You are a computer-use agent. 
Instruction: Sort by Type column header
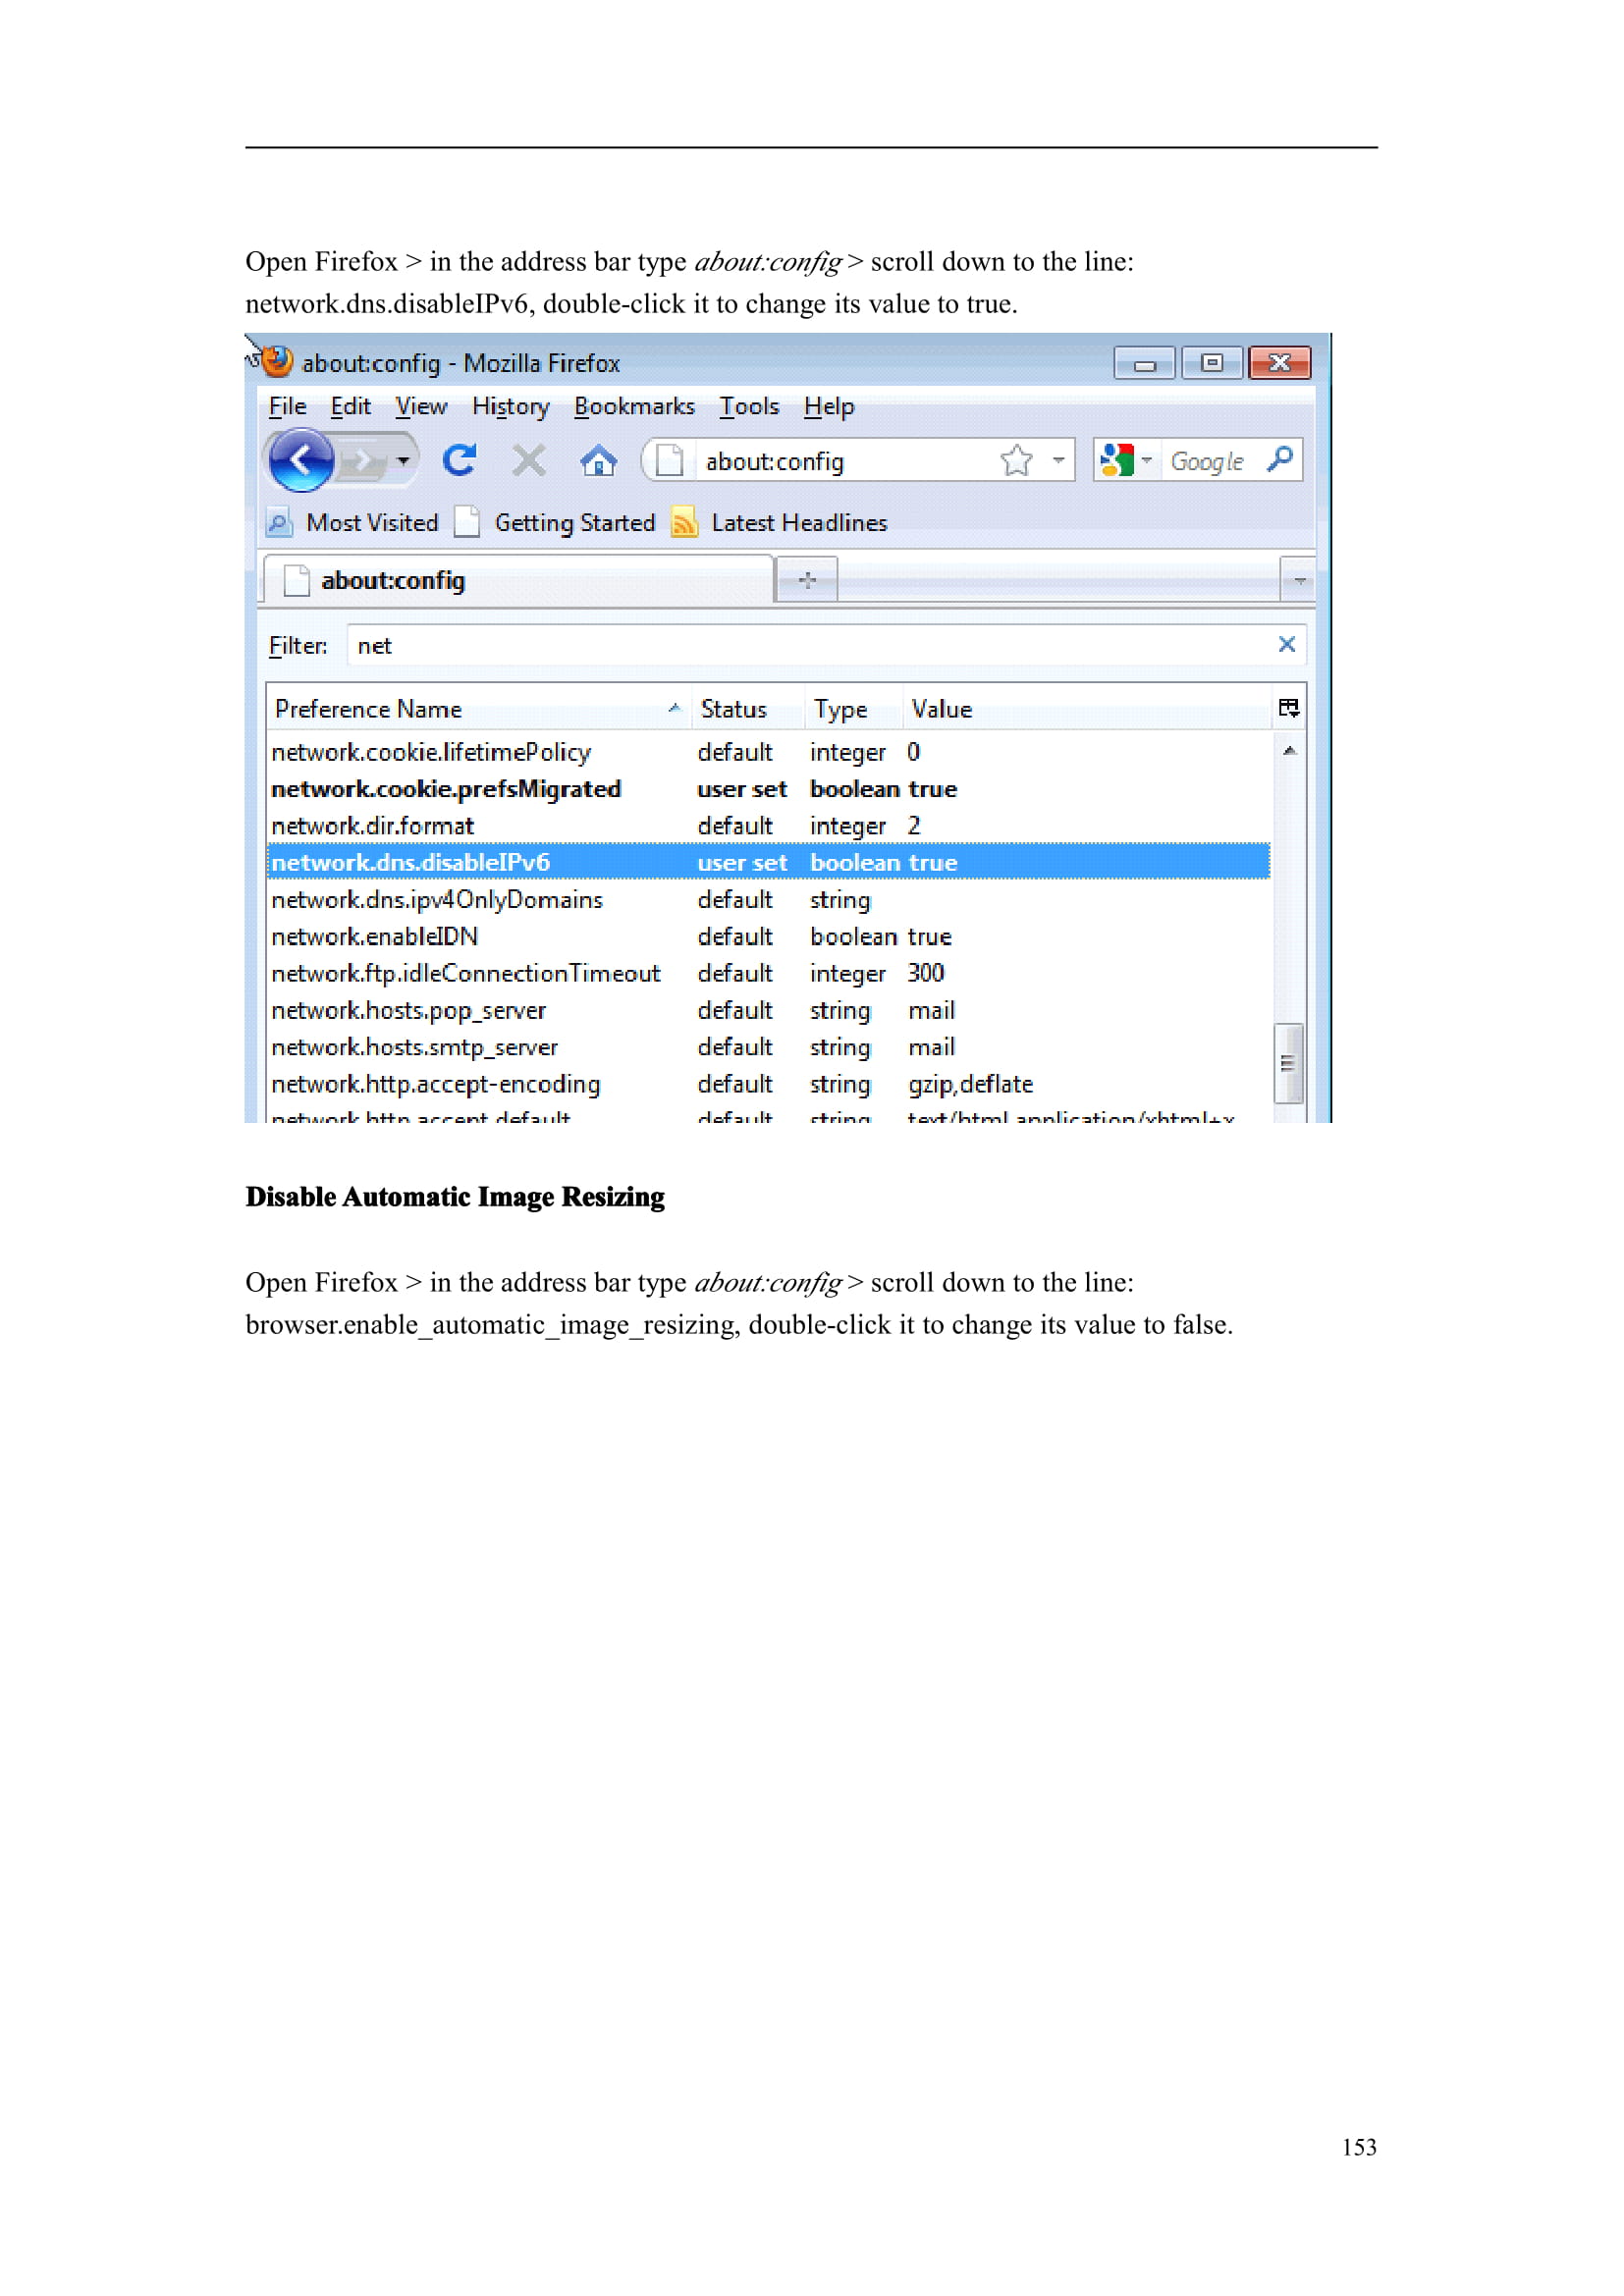click(853, 708)
